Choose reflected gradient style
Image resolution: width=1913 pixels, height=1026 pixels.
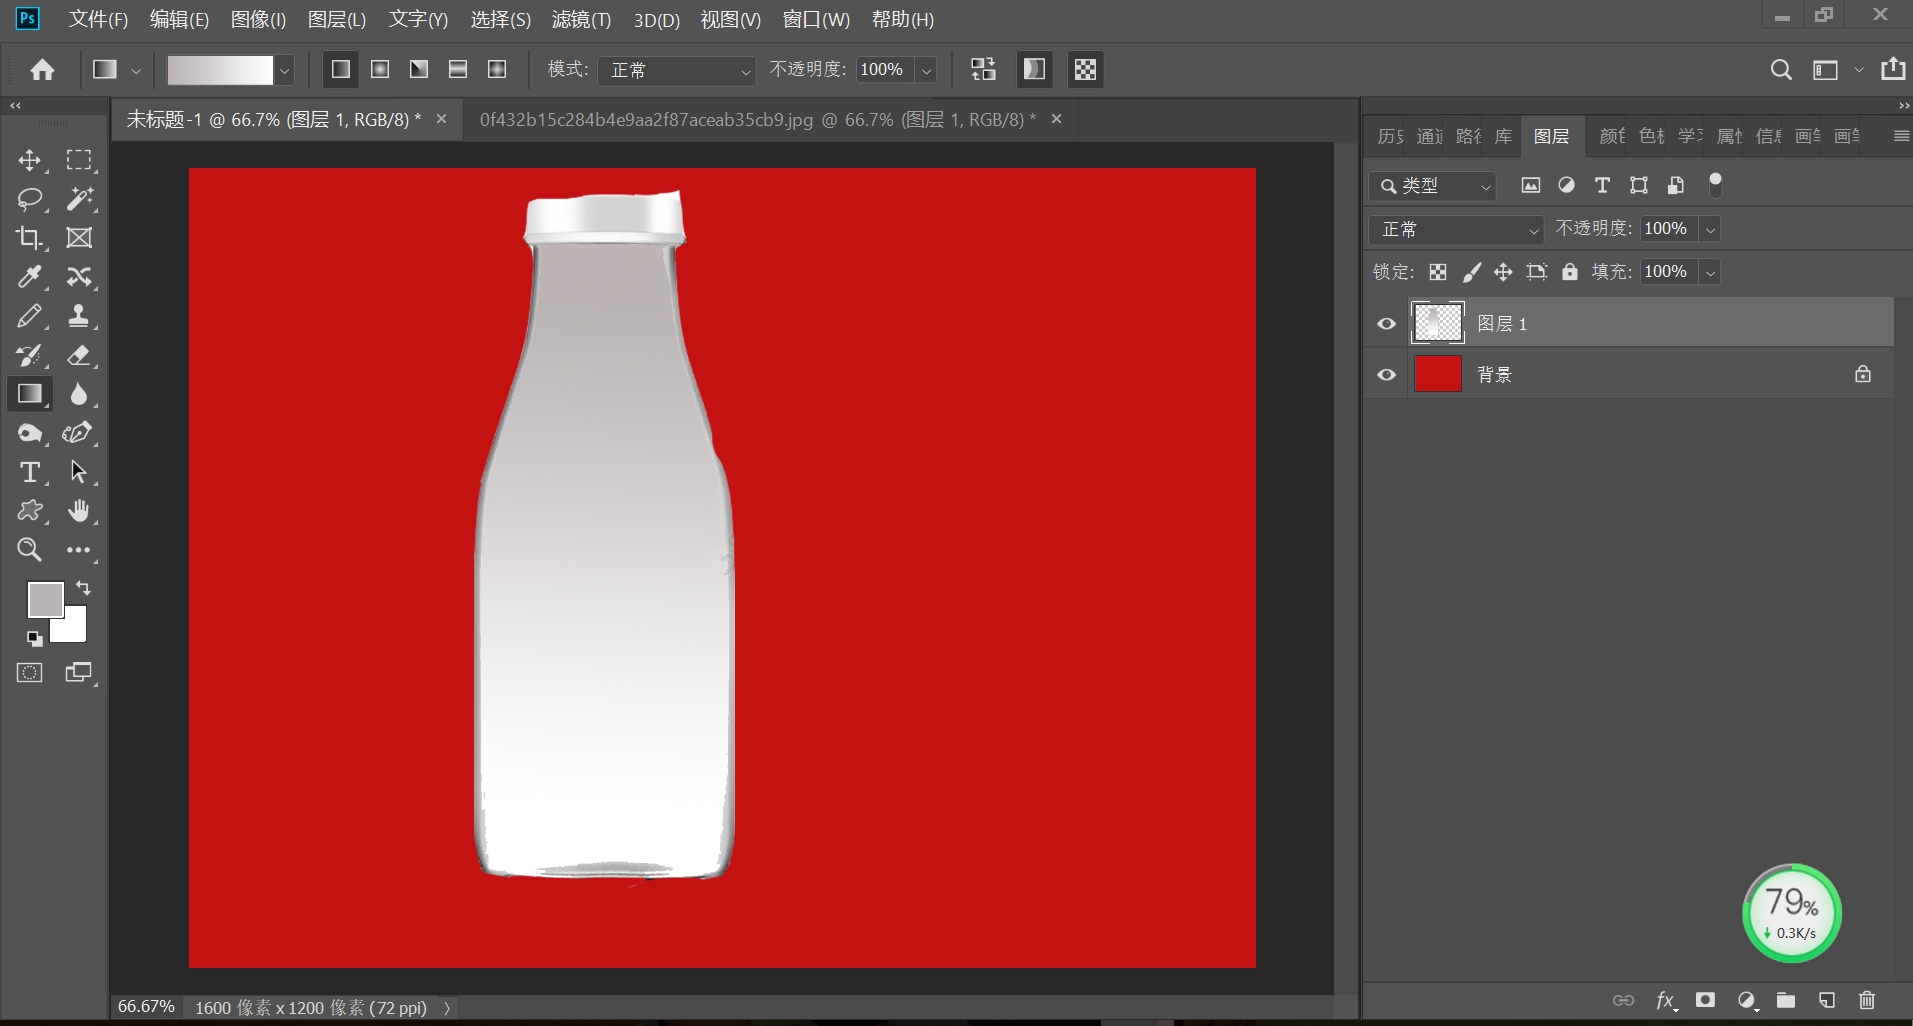coord(458,69)
